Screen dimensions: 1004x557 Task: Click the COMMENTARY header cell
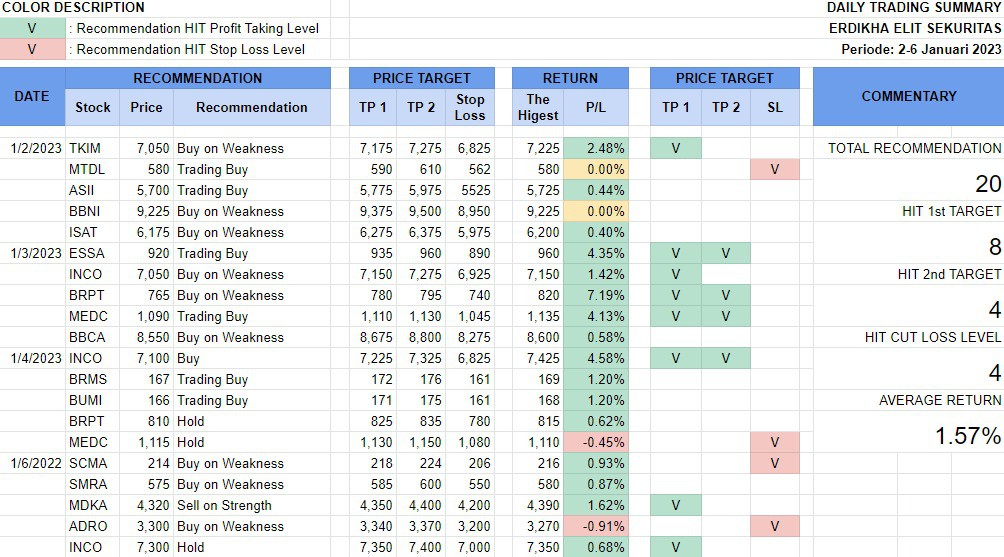(x=908, y=97)
